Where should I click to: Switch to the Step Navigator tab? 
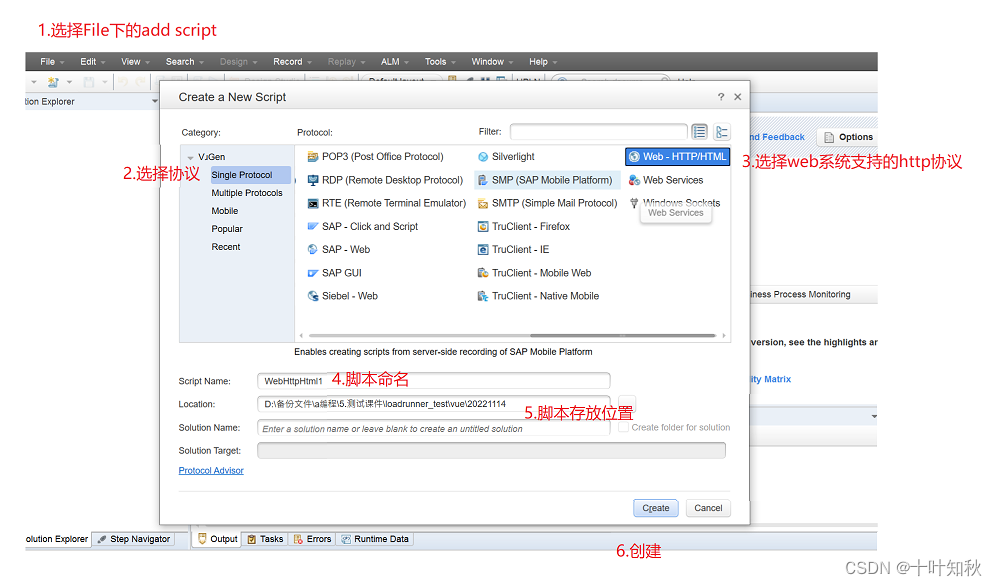pos(134,539)
